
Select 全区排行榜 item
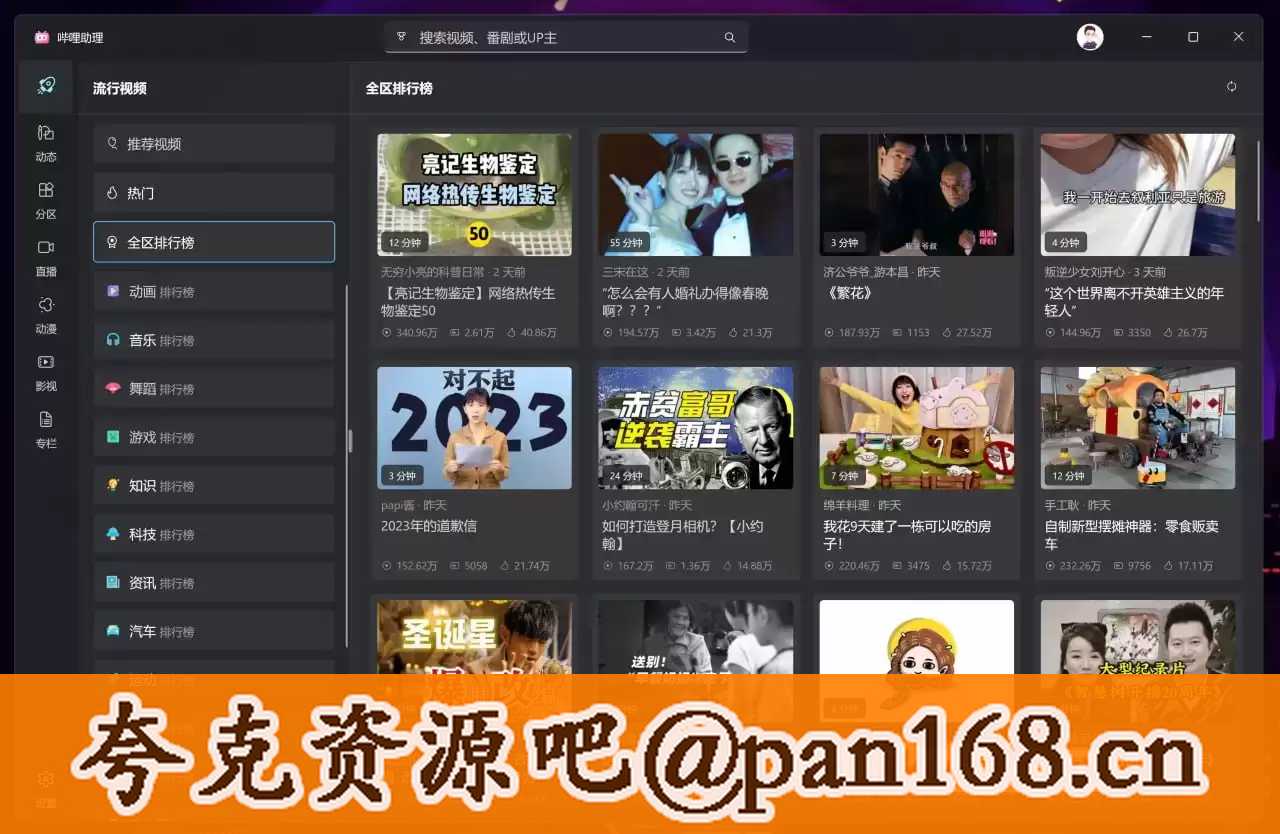(214, 242)
